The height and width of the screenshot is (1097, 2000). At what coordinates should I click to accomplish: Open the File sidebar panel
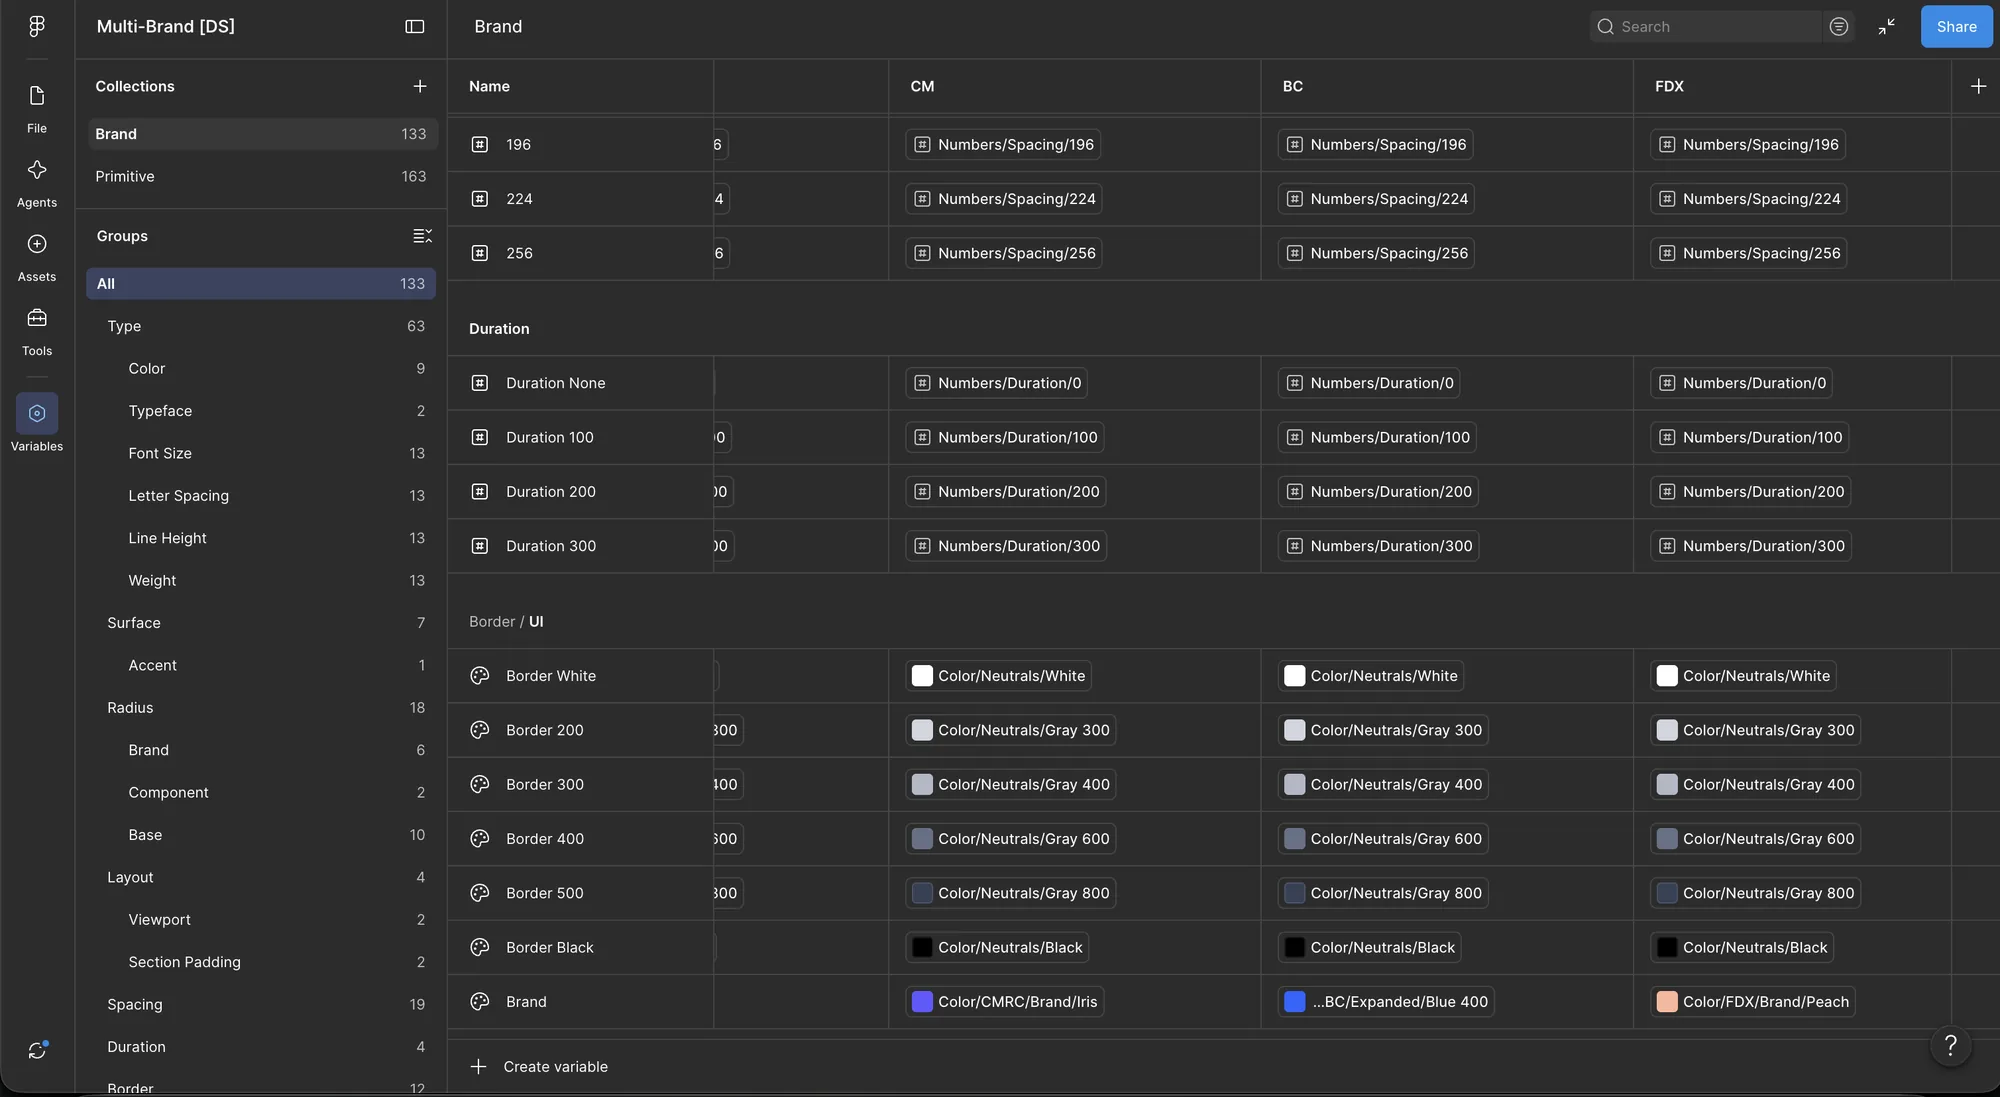tap(37, 109)
